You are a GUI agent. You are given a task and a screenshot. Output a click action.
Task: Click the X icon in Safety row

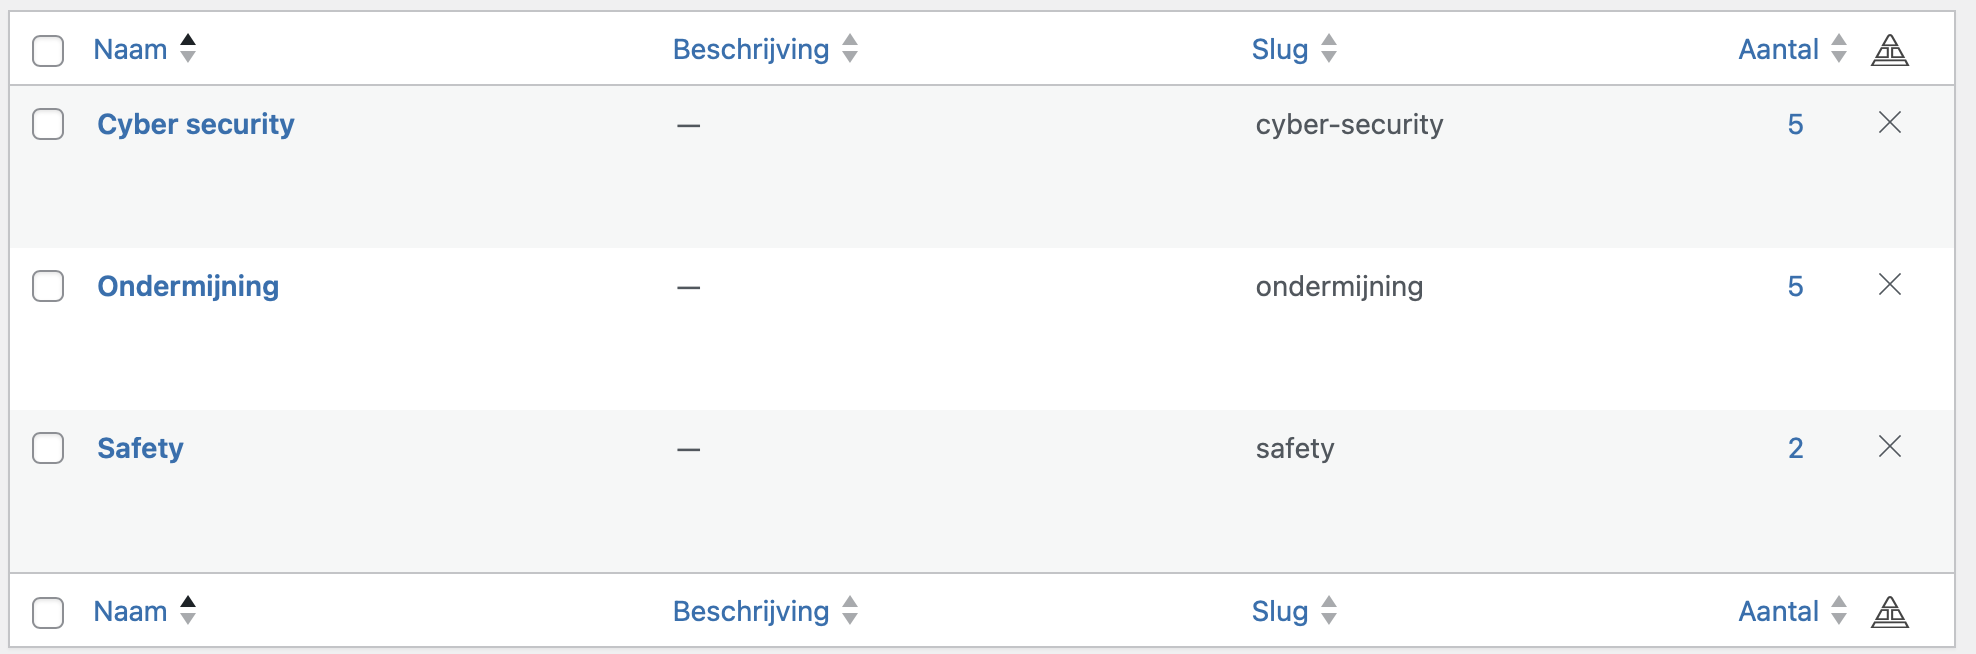[x=1889, y=447]
